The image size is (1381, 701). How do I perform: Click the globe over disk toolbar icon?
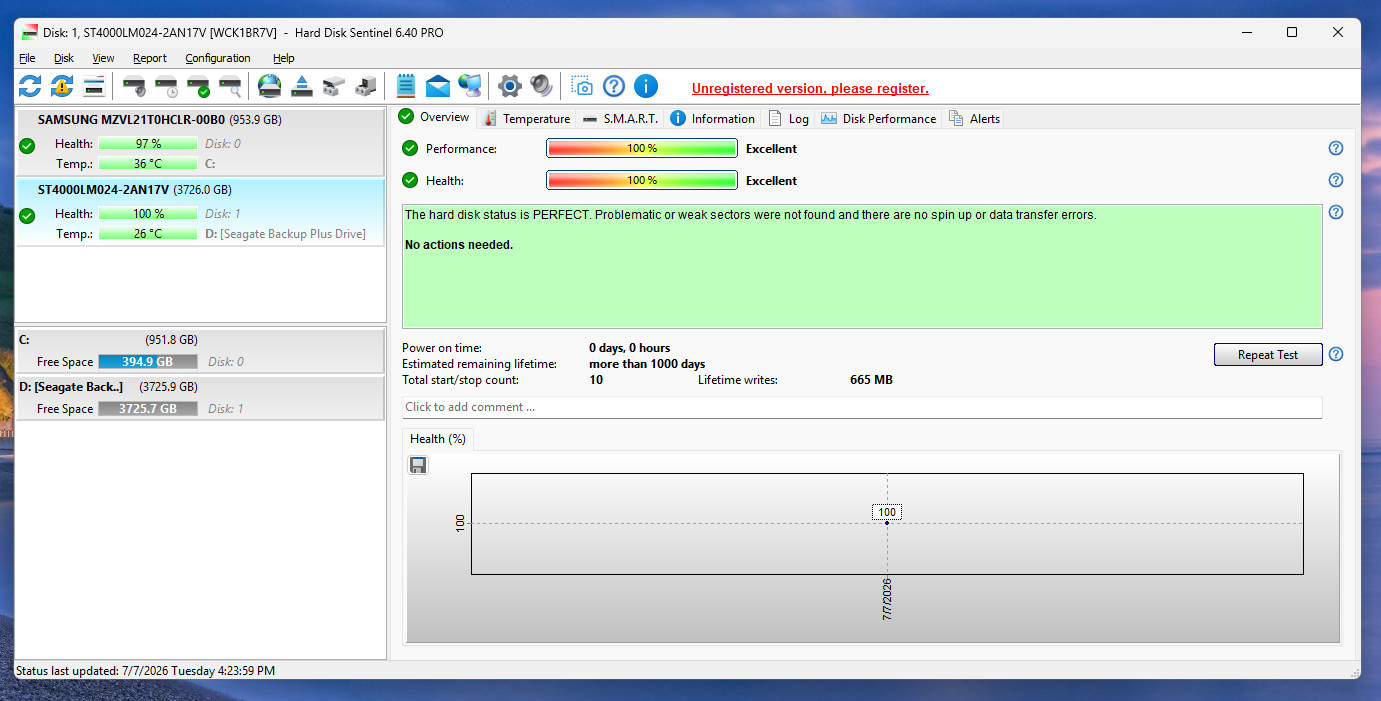tap(270, 86)
